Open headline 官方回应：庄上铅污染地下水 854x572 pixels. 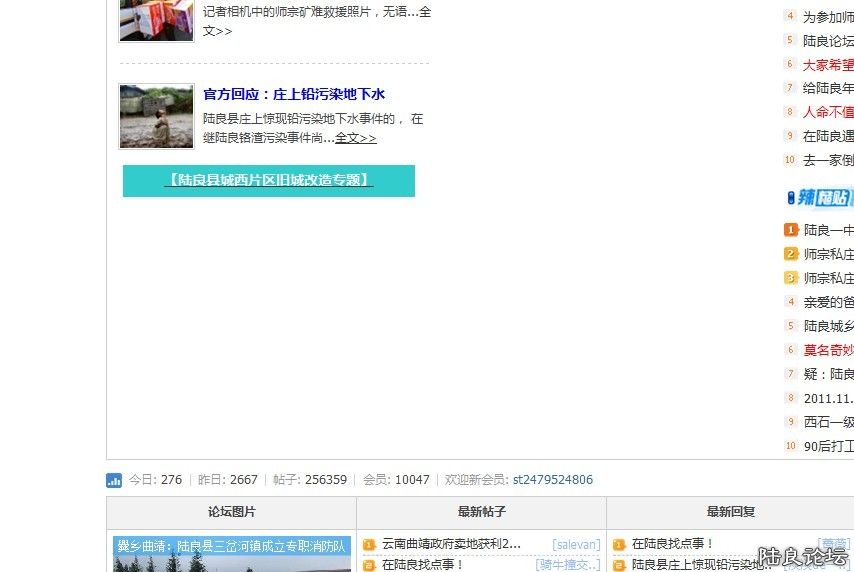tap(293, 95)
